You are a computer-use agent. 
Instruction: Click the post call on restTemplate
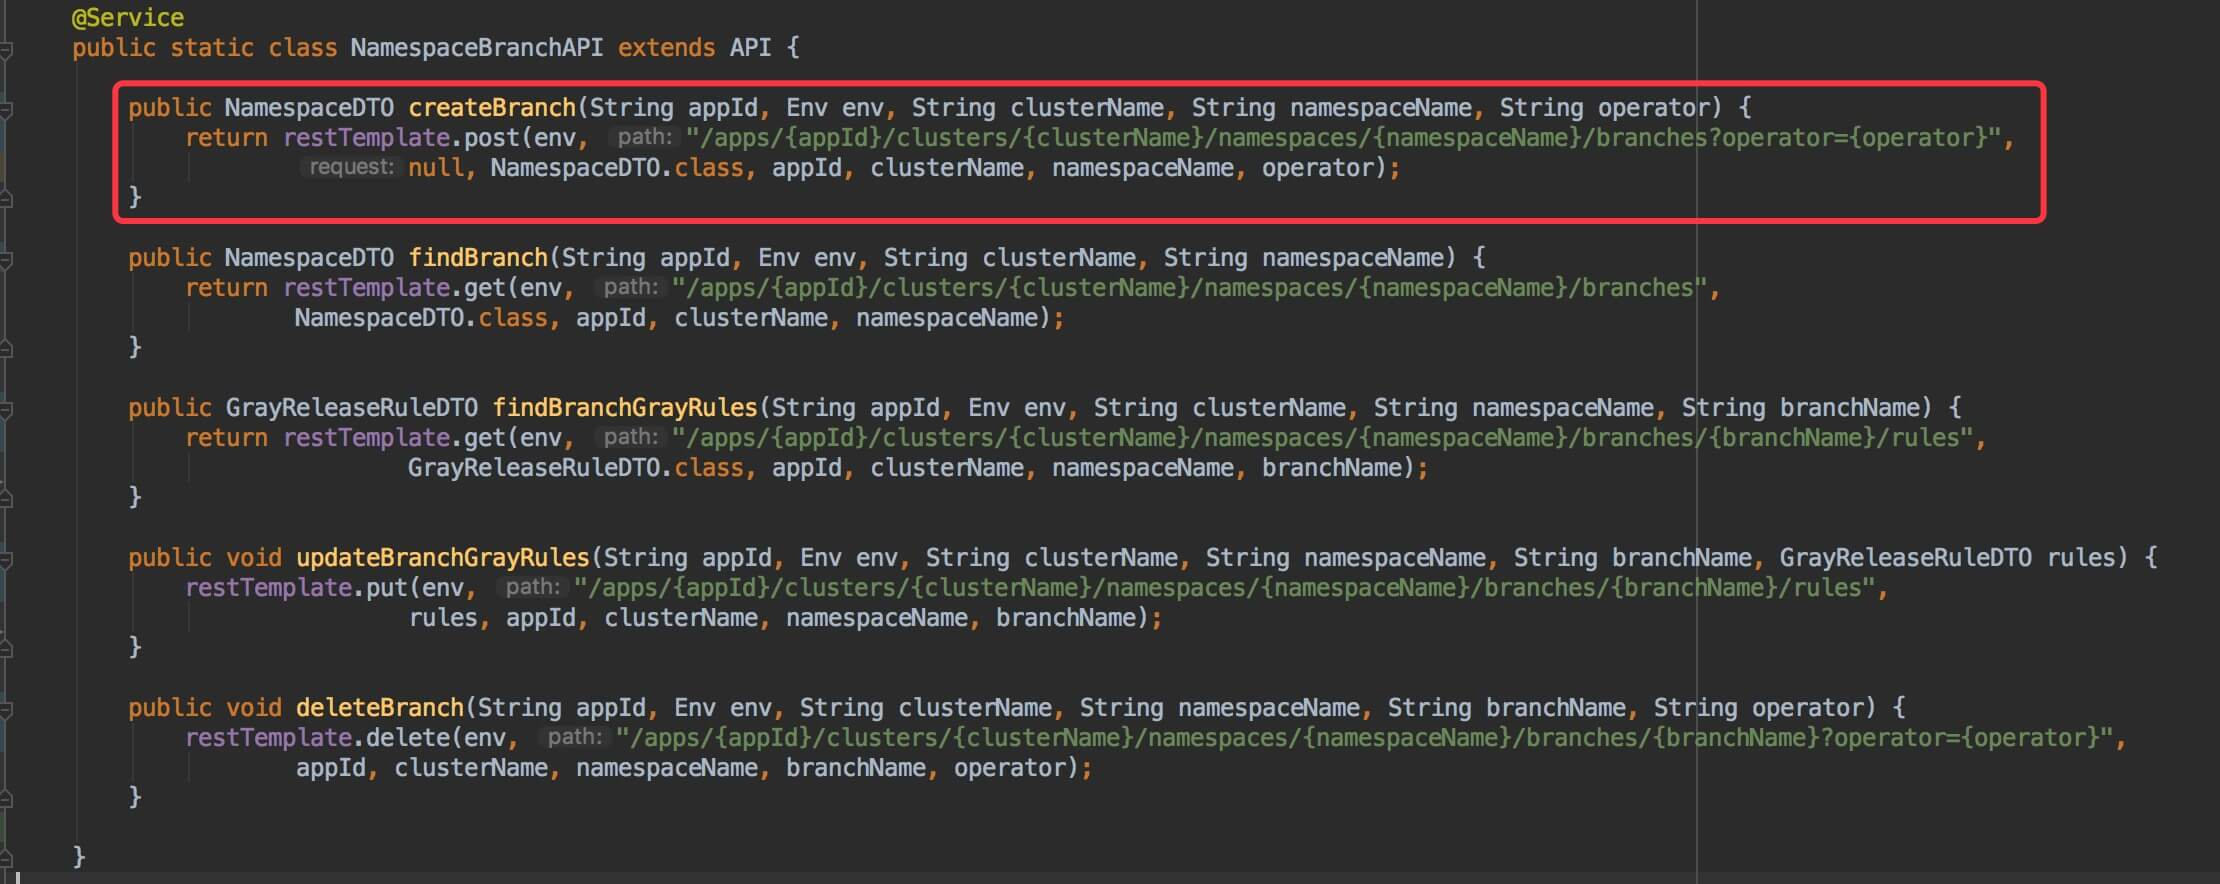point(492,138)
